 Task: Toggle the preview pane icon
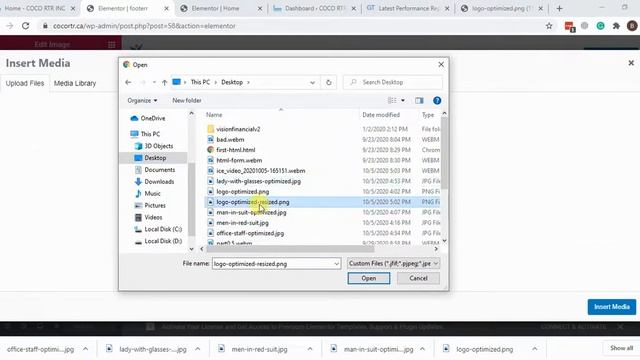pos(419,100)
